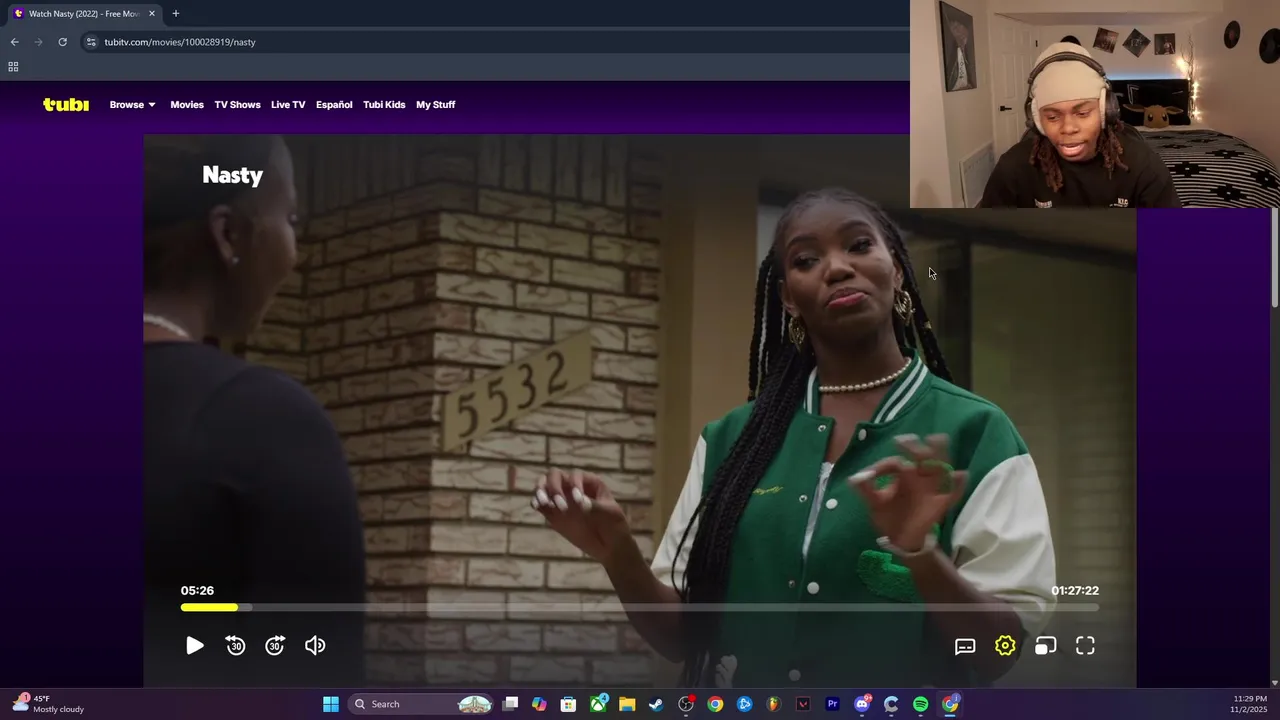This screenshot has height=720, width=1280.
Task: Open the Chrome apps grid shortcut
Action: pyautogui.click(x=13, y=67)
